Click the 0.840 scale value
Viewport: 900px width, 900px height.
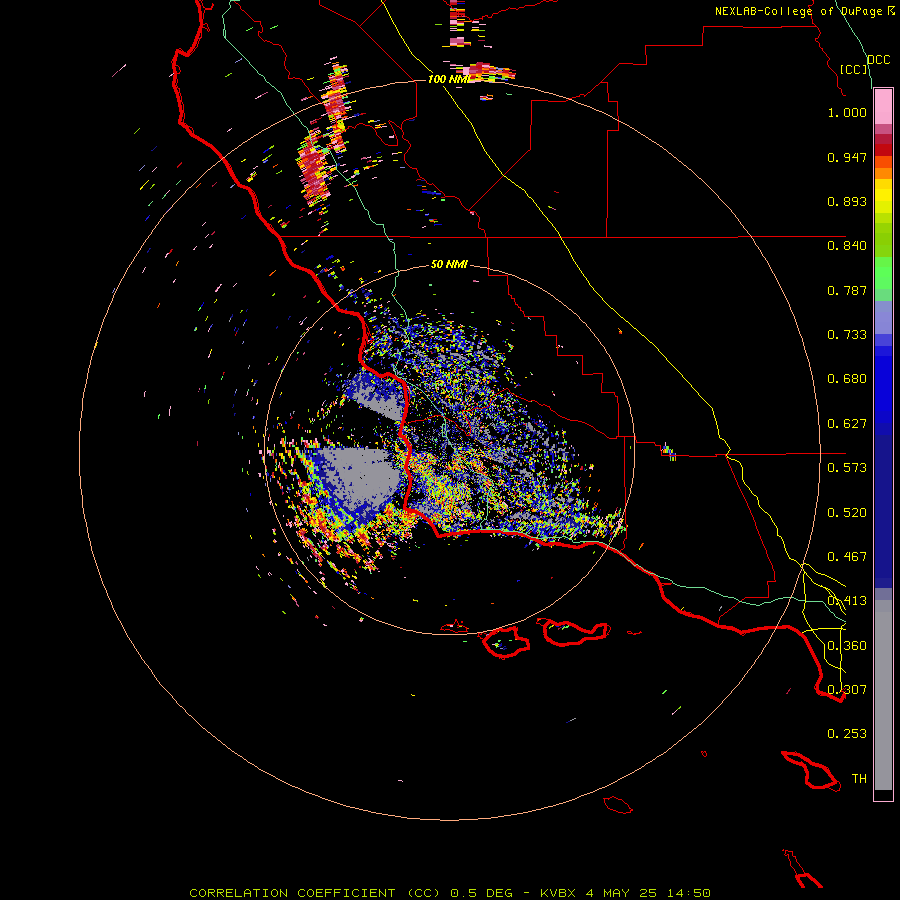click(x=847, y=246)
